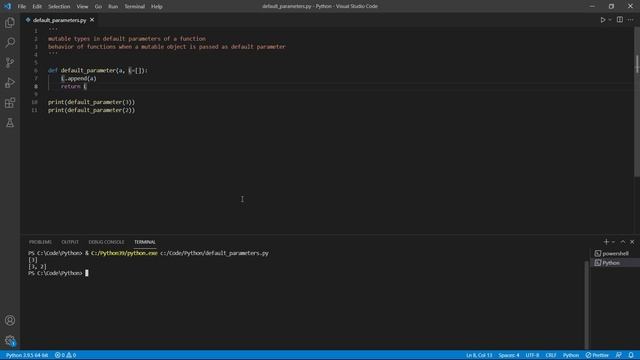This screenshot has width=640, height=360.
Task: Open the Search view in activity bar
Action: (x=10, y=42)
